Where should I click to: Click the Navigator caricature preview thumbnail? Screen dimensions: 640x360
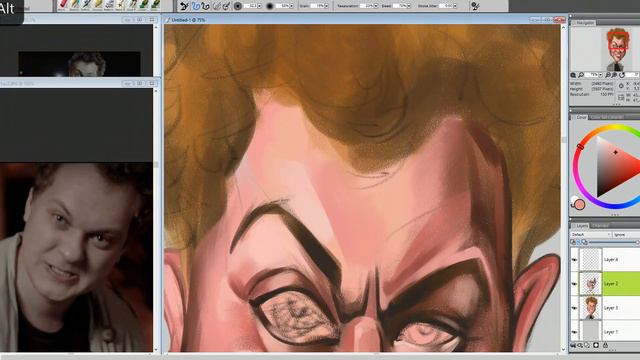617,49
